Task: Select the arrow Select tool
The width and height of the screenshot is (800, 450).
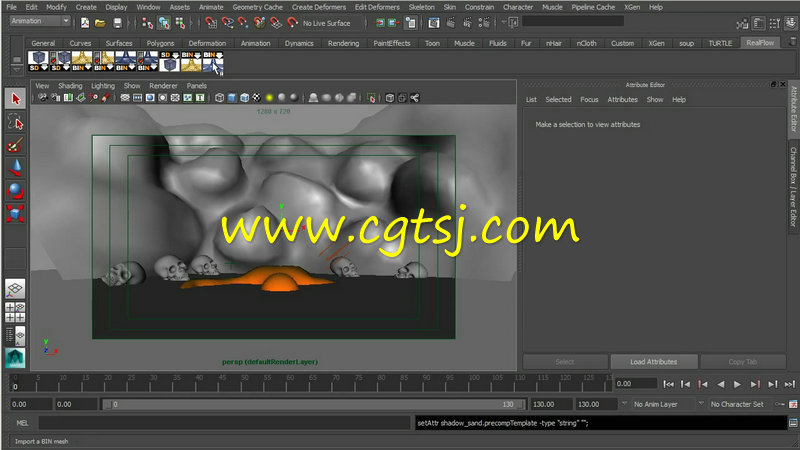Action: pos(15,98)
